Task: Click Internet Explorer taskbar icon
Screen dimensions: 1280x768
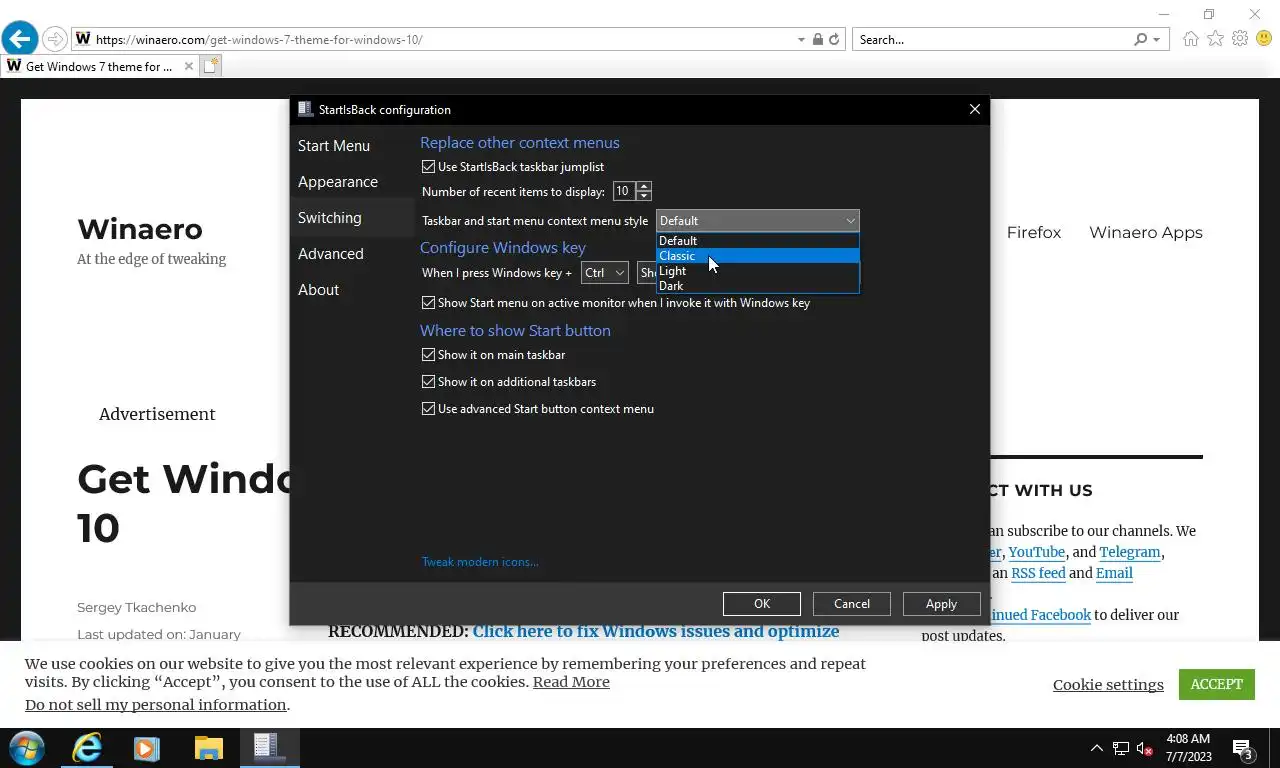Action: (x=87, y=748)
